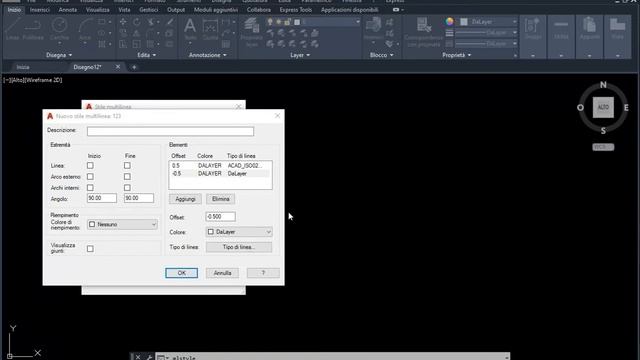Screen dimensions: 640x360
Task: Open Proprietà layer manager icon
Action: 252,31
